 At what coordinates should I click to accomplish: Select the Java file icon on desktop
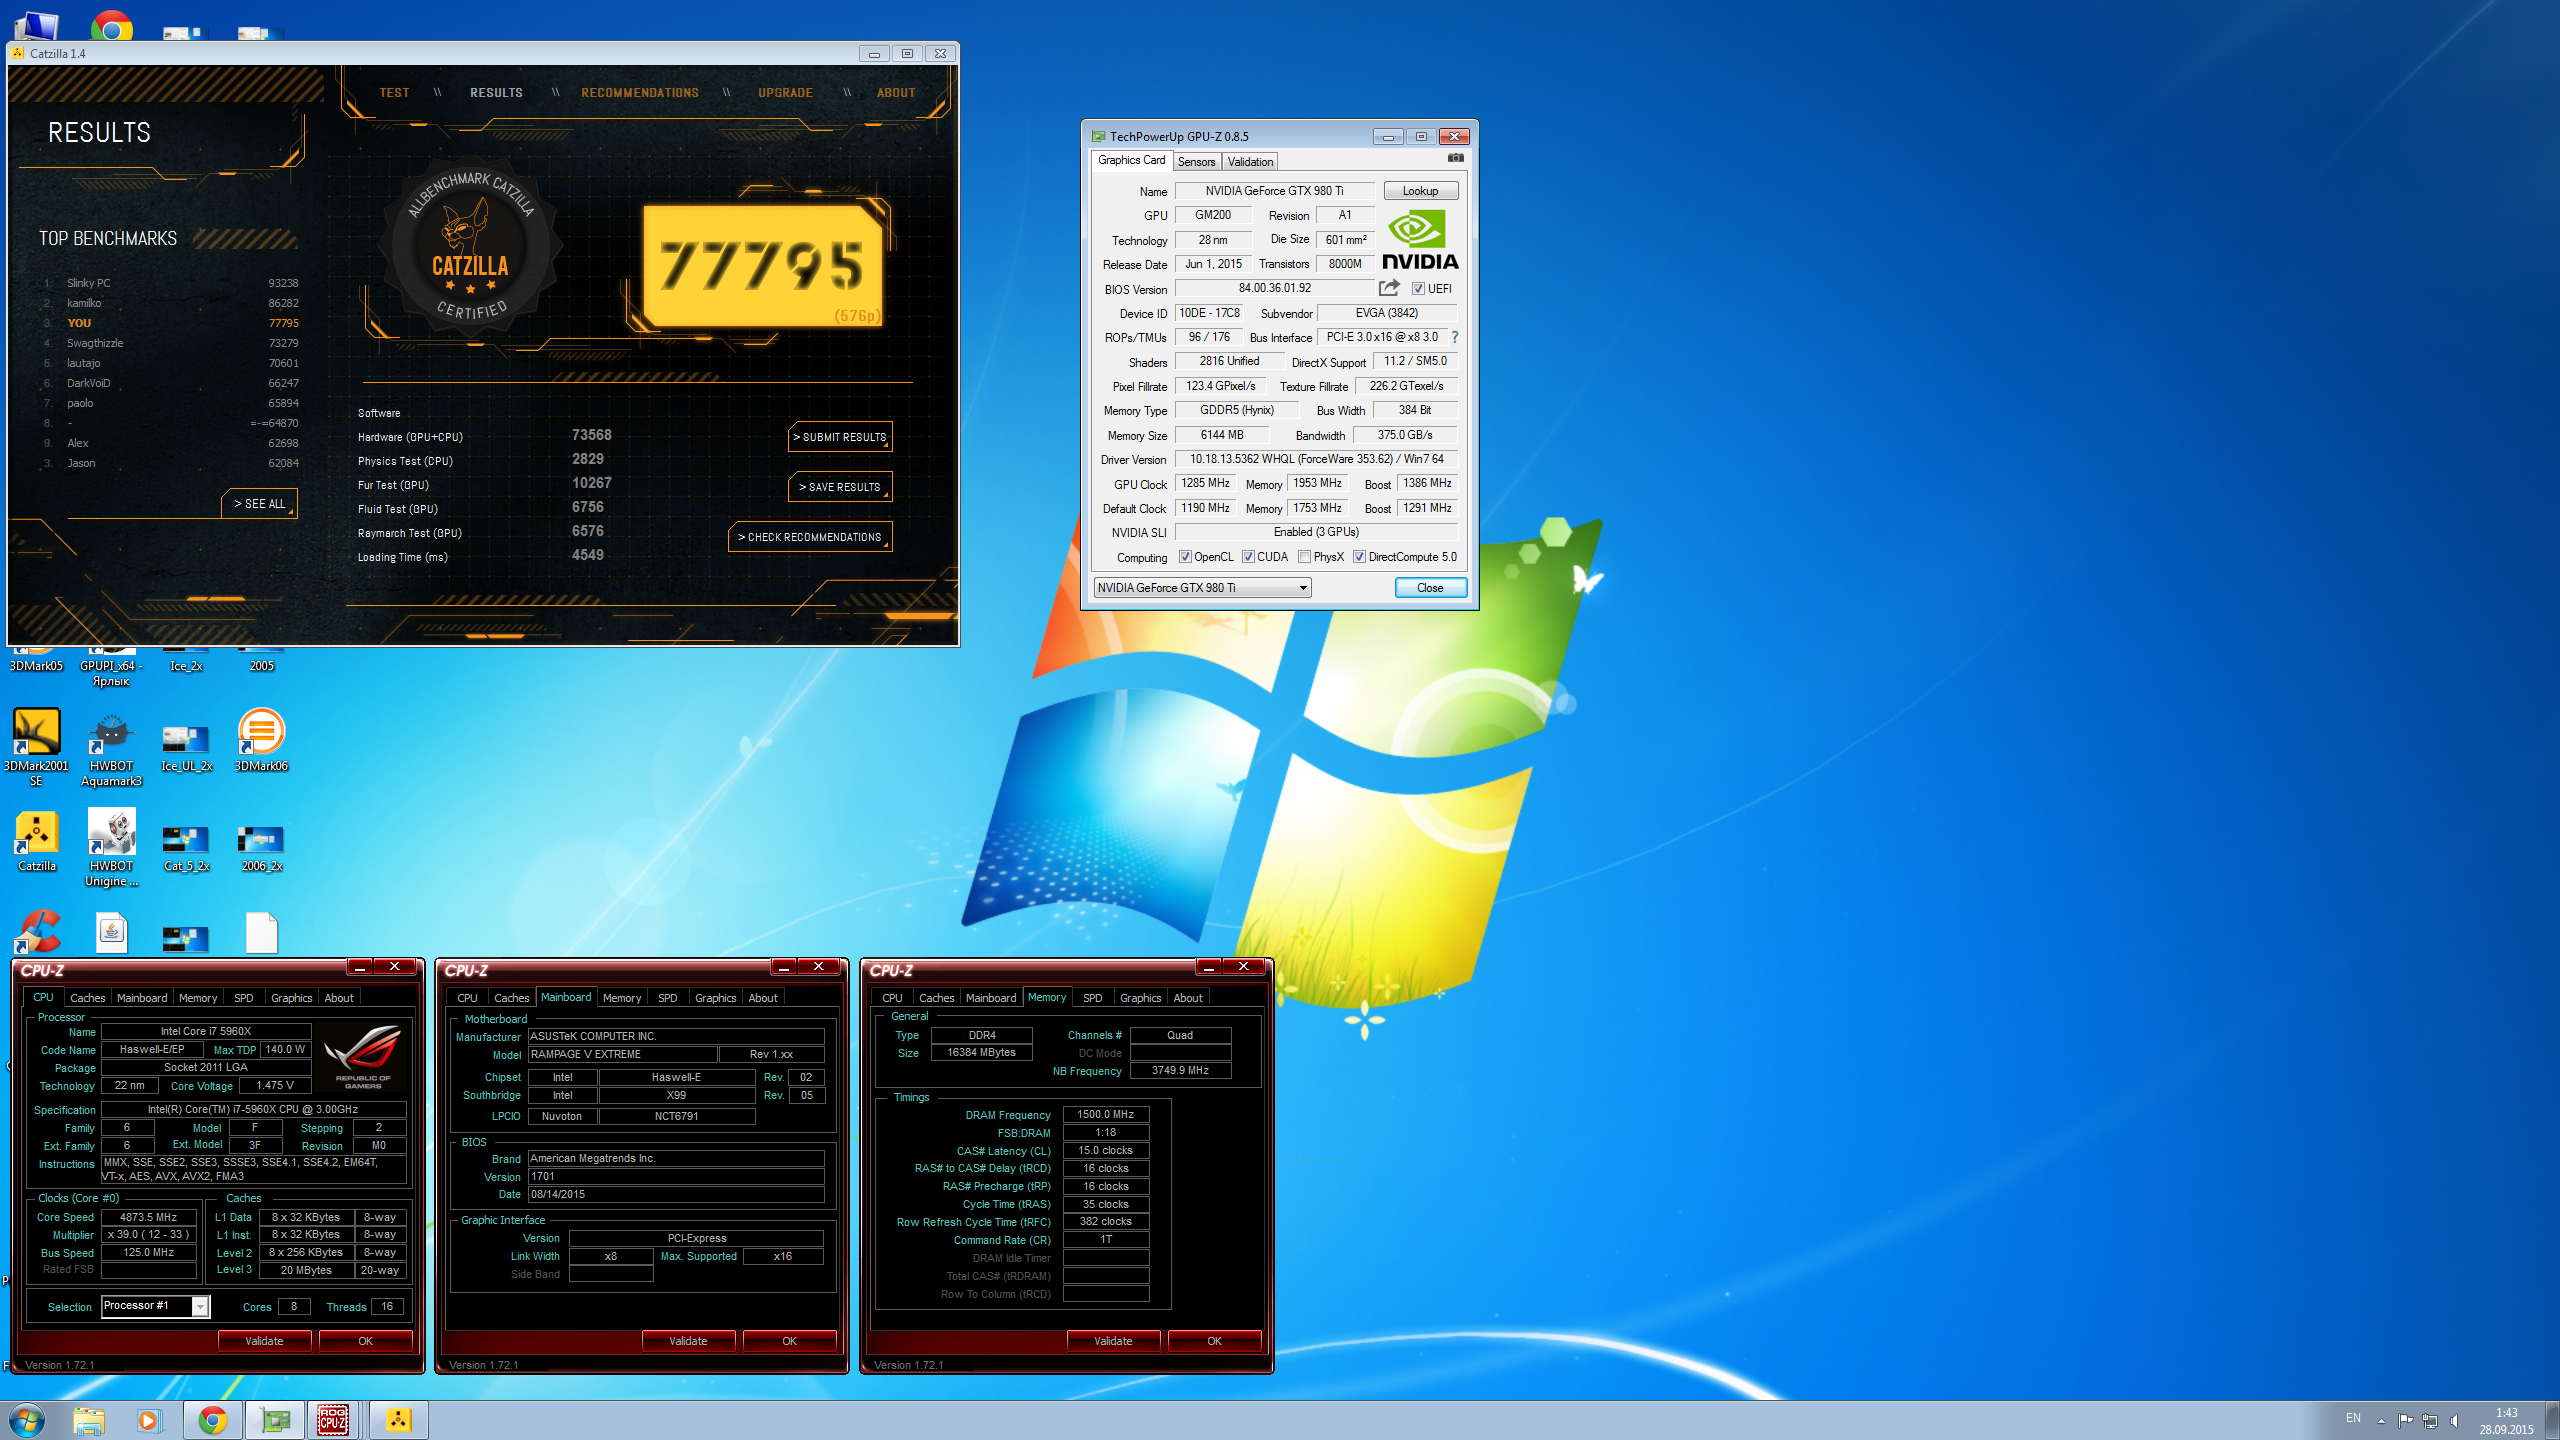coord(111,931)
